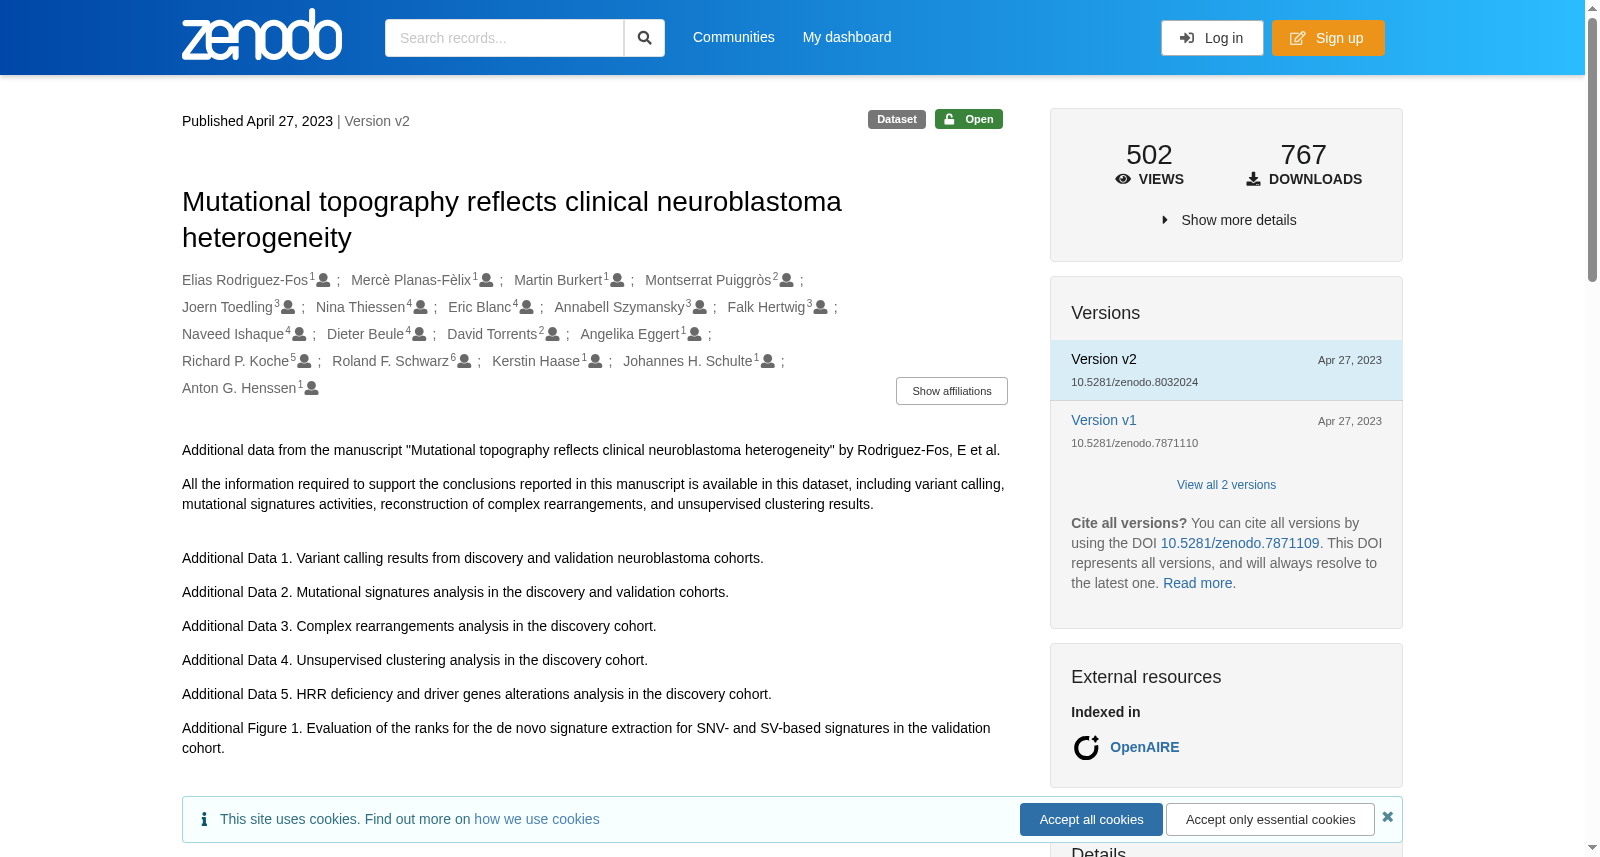Click the person icon beside Kerstin Haase
1600x857 pixels.
pyautogui.click(x=595, y=361)
